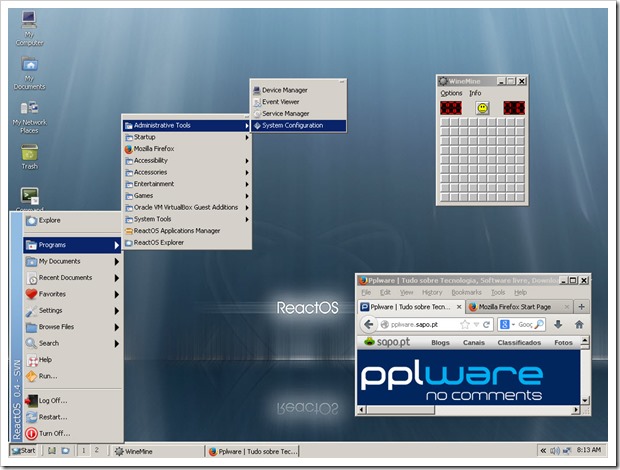Screen dimensions: 620x470
Task: Click network icon in system tray
Action: (x=567, y=450)
